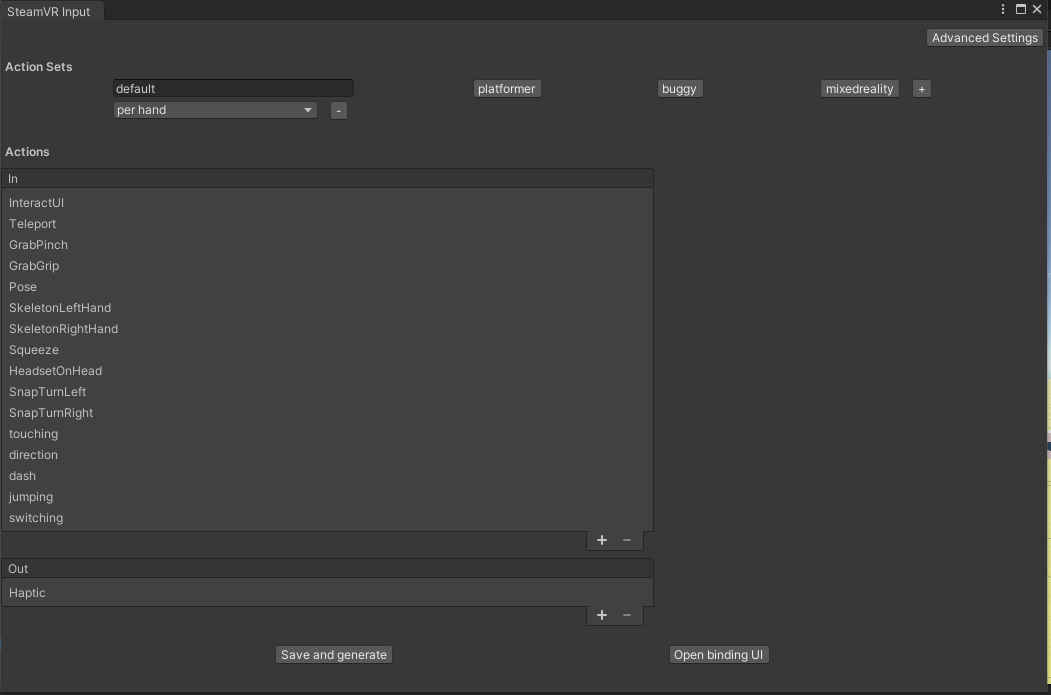The image size is (1051, 695).
Task: Select the dash action
Action: point(328,476)
